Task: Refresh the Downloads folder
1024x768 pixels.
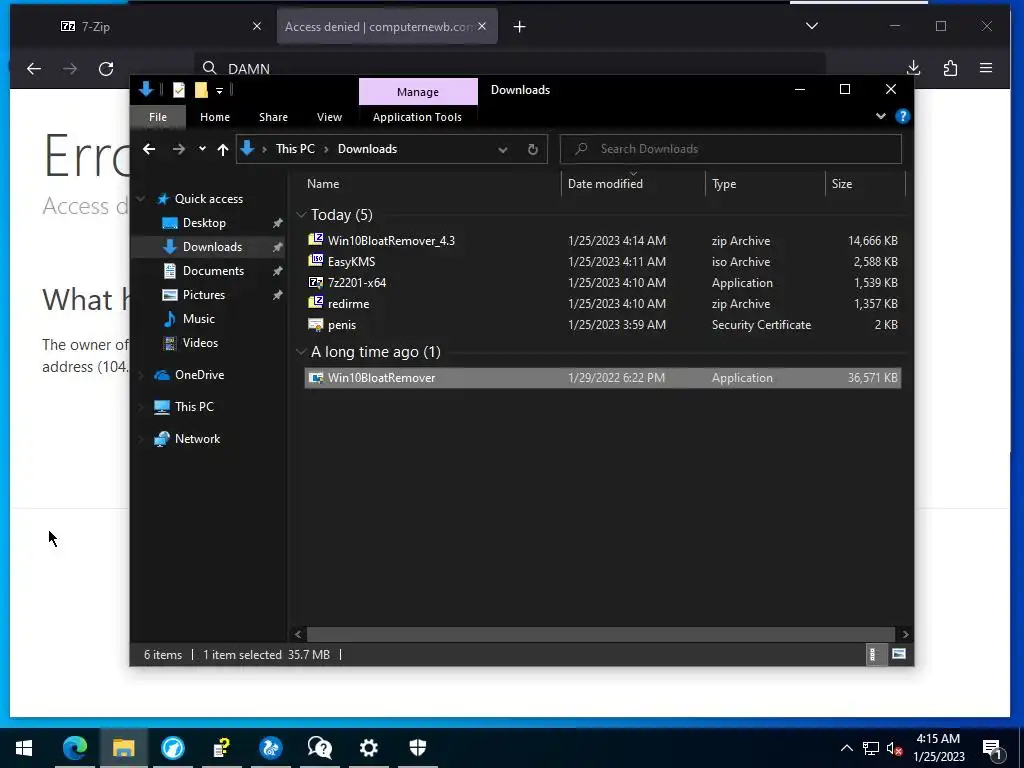Action: point(532,150)
